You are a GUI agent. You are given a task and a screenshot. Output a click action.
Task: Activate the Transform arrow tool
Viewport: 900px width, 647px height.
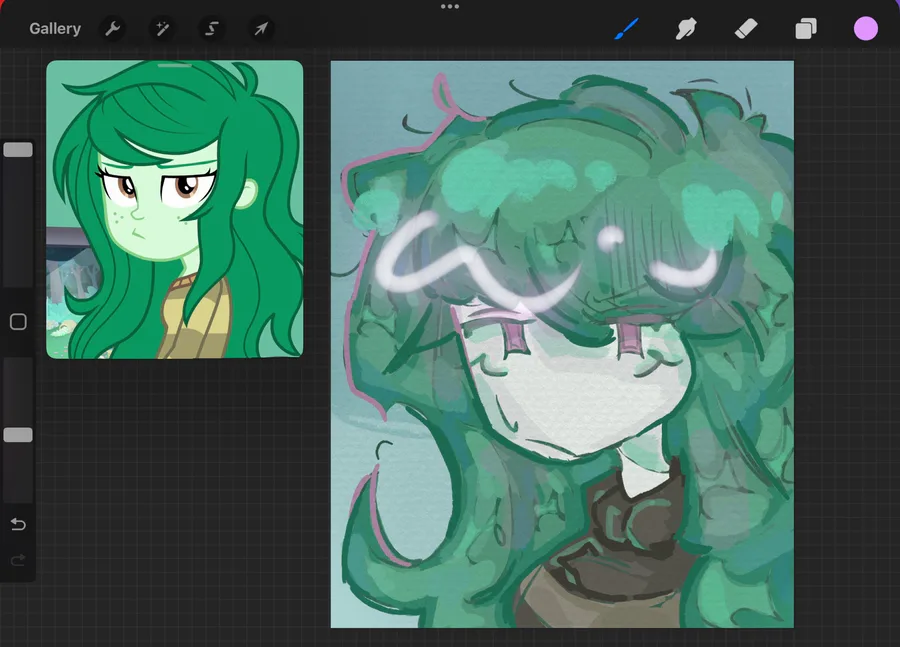[261, 29]
